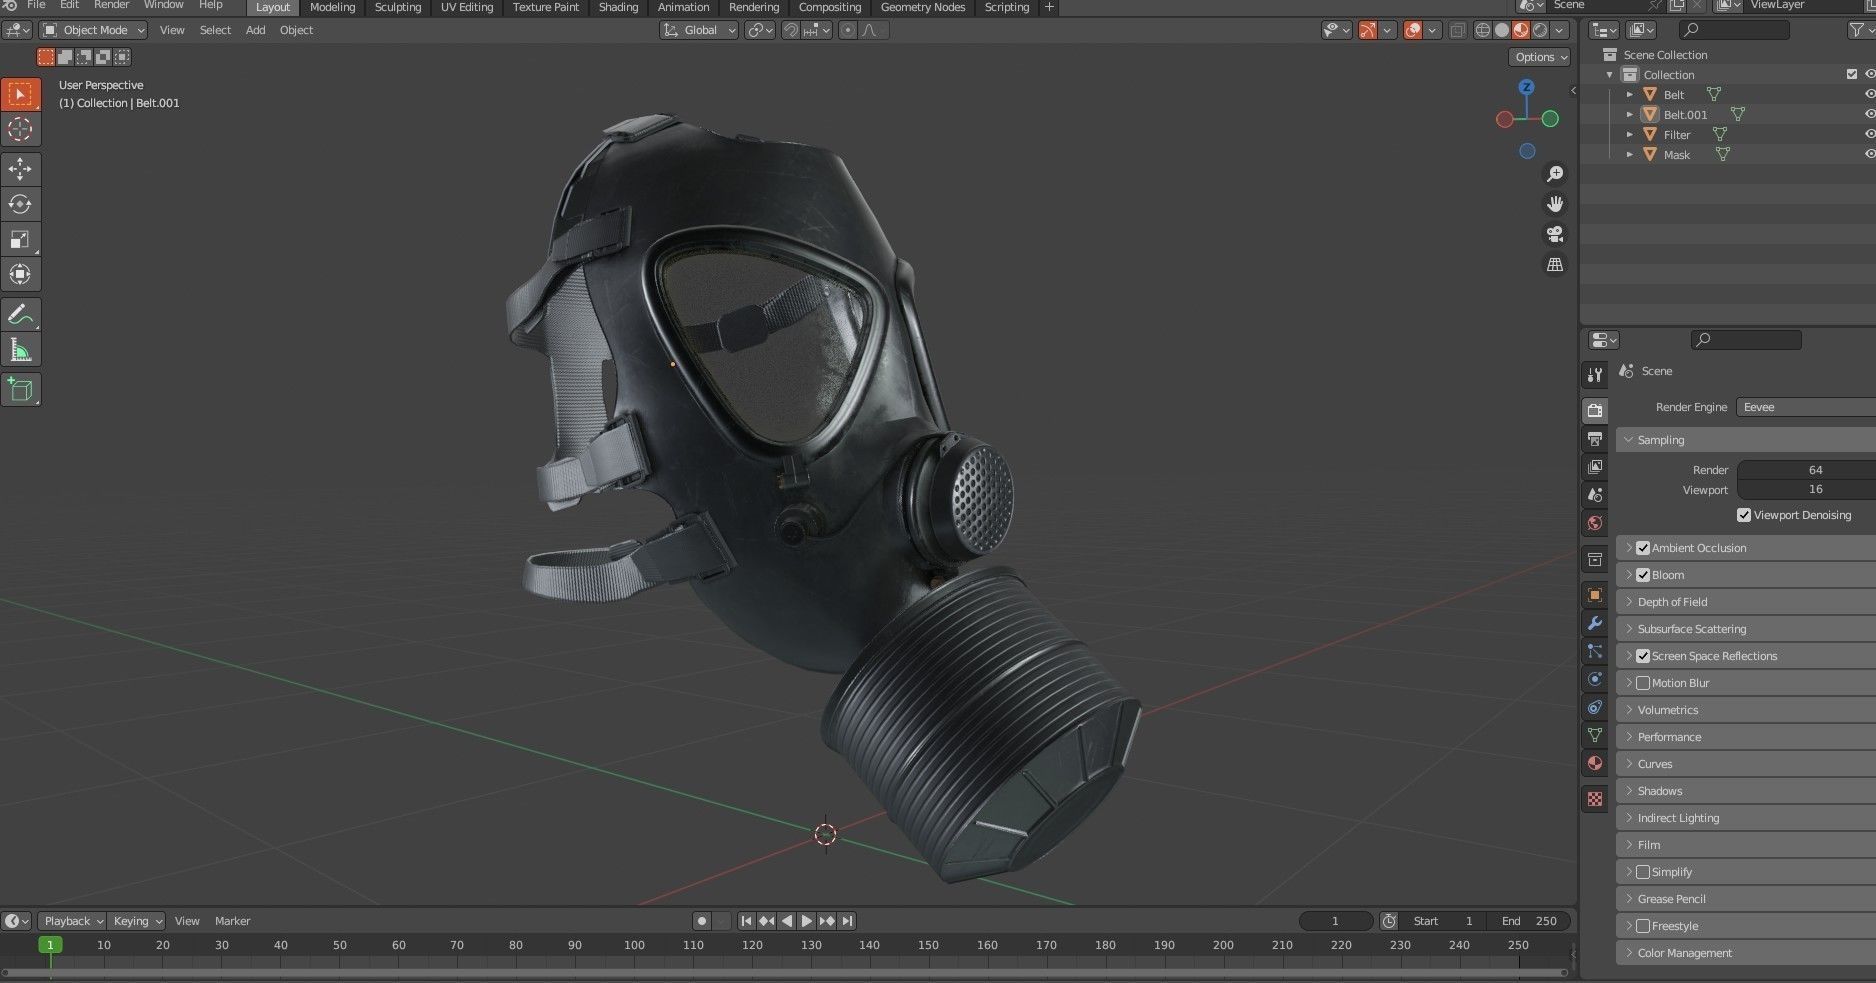This screenshot has height=983, width=1876.
Task: Enable Motion Blur checkbox
Action: pos(1643,683)
